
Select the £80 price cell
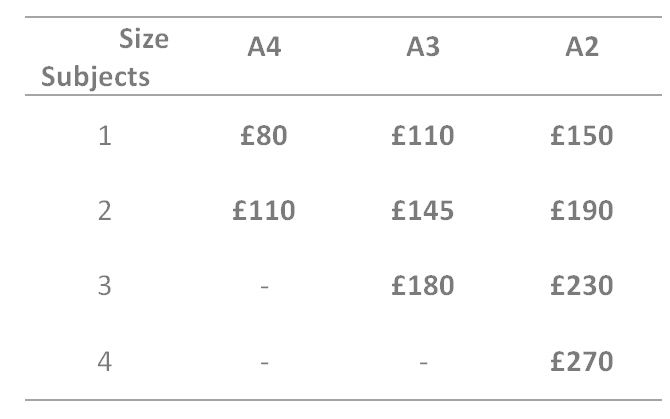tap(264, 136)
